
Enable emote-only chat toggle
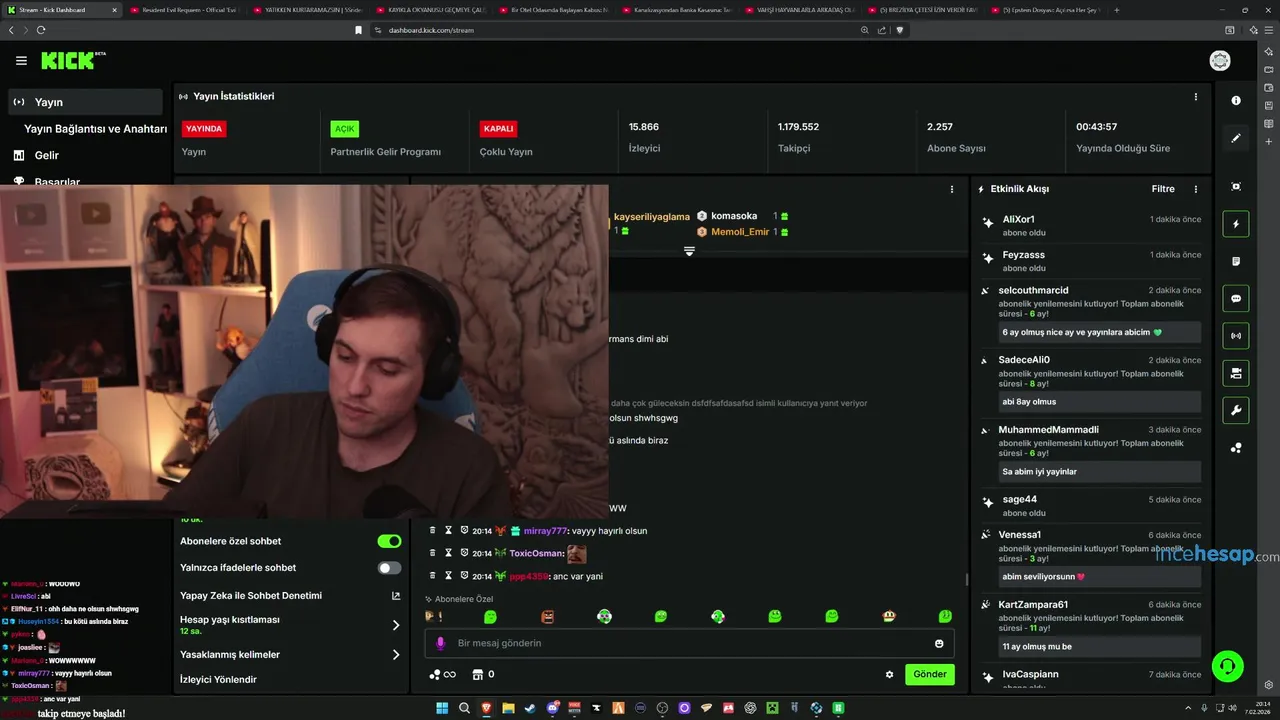pyautogui.click(x=389, y=568)
